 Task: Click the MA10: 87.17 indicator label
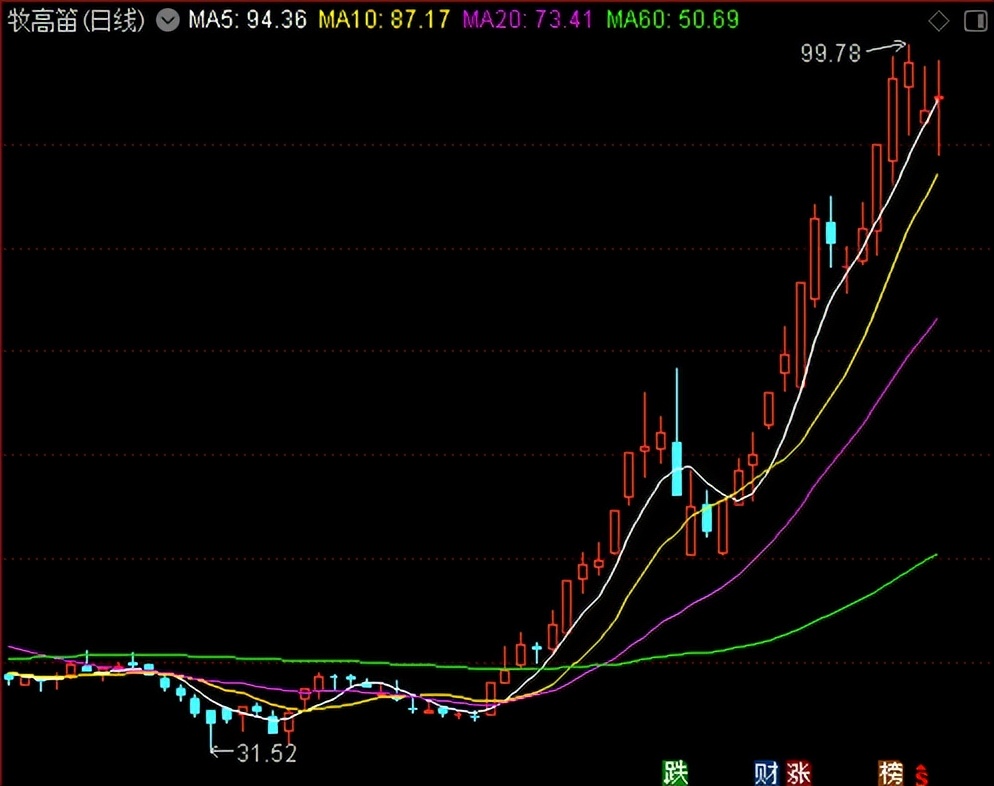pyautogui.click(x=384, y=20)
